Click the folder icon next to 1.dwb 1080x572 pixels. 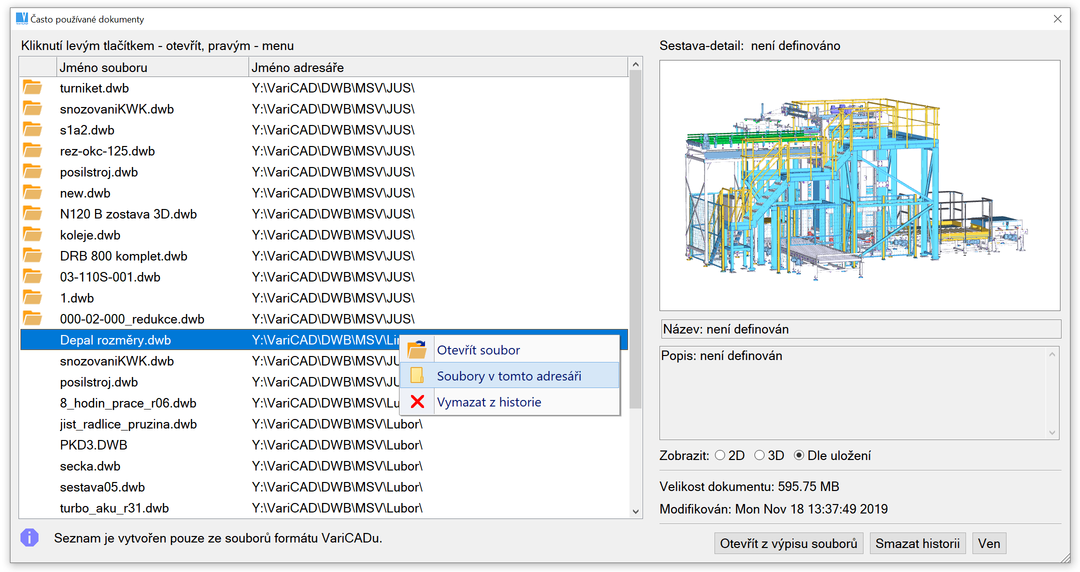point(33,298)
